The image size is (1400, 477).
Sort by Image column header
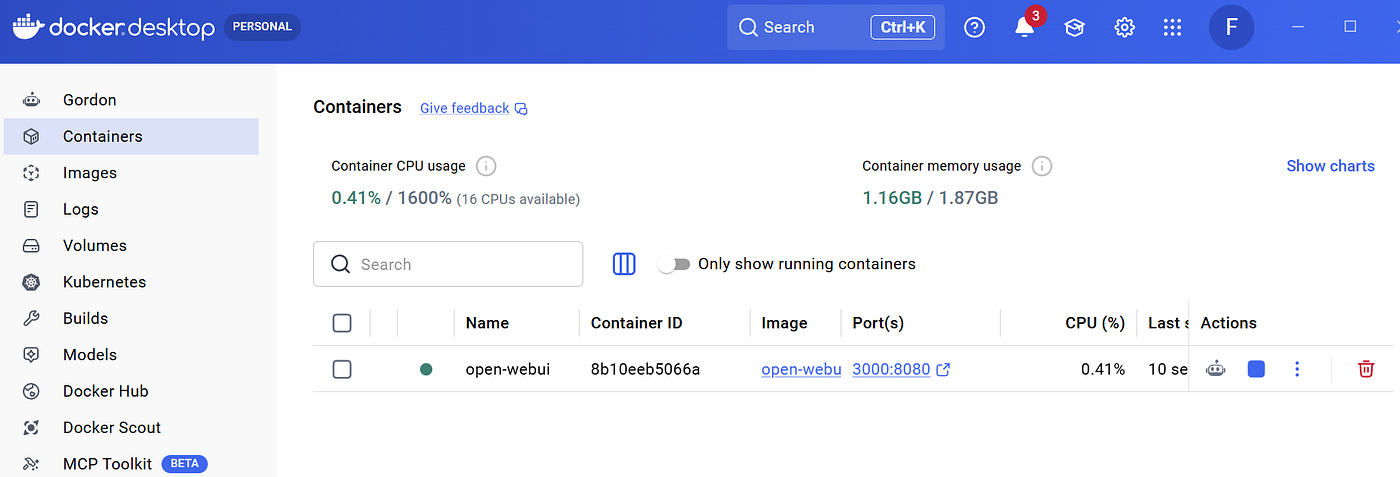coord(784,323)
